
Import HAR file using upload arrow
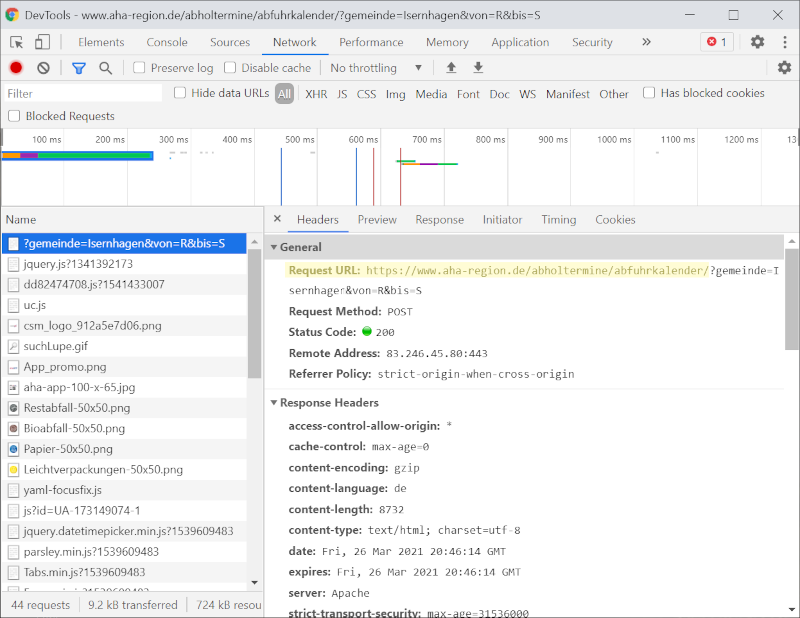(451, 67)
